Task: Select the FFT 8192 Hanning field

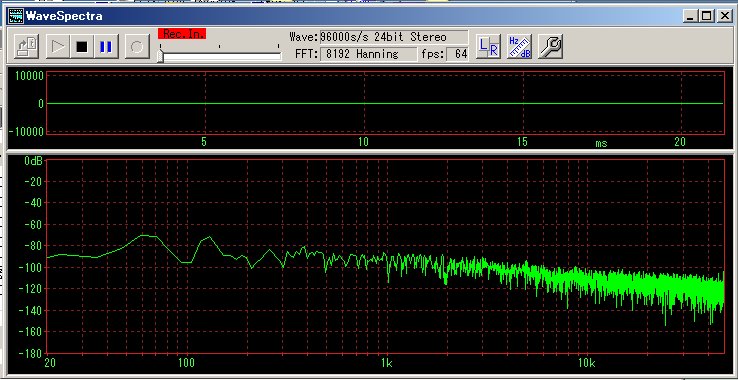Action: [x=369, y=54]
